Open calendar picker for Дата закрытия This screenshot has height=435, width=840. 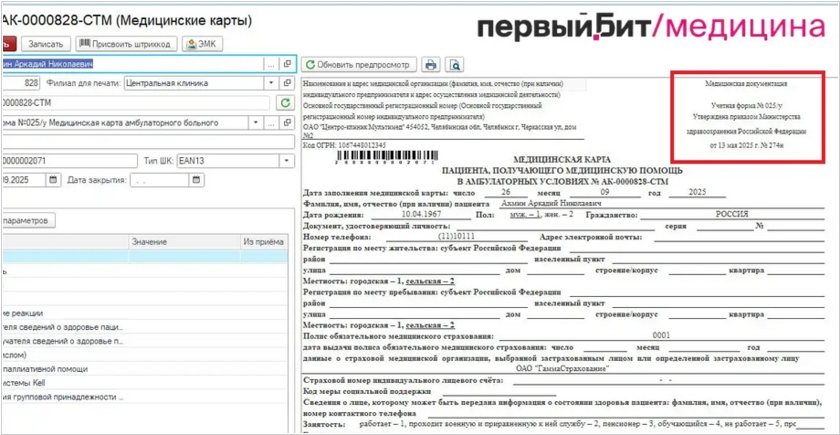coord(197,181)
